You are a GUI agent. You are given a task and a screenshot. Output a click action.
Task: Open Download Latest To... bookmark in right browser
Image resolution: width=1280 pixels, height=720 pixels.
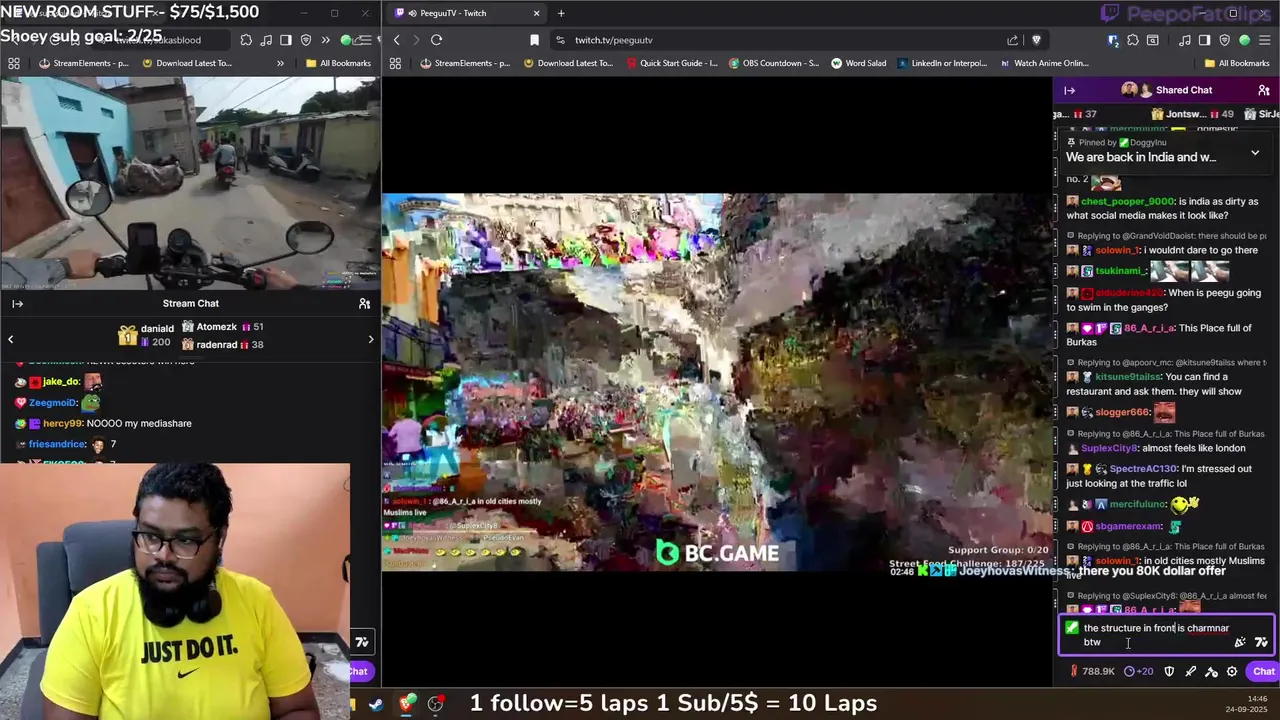(567, 63)
